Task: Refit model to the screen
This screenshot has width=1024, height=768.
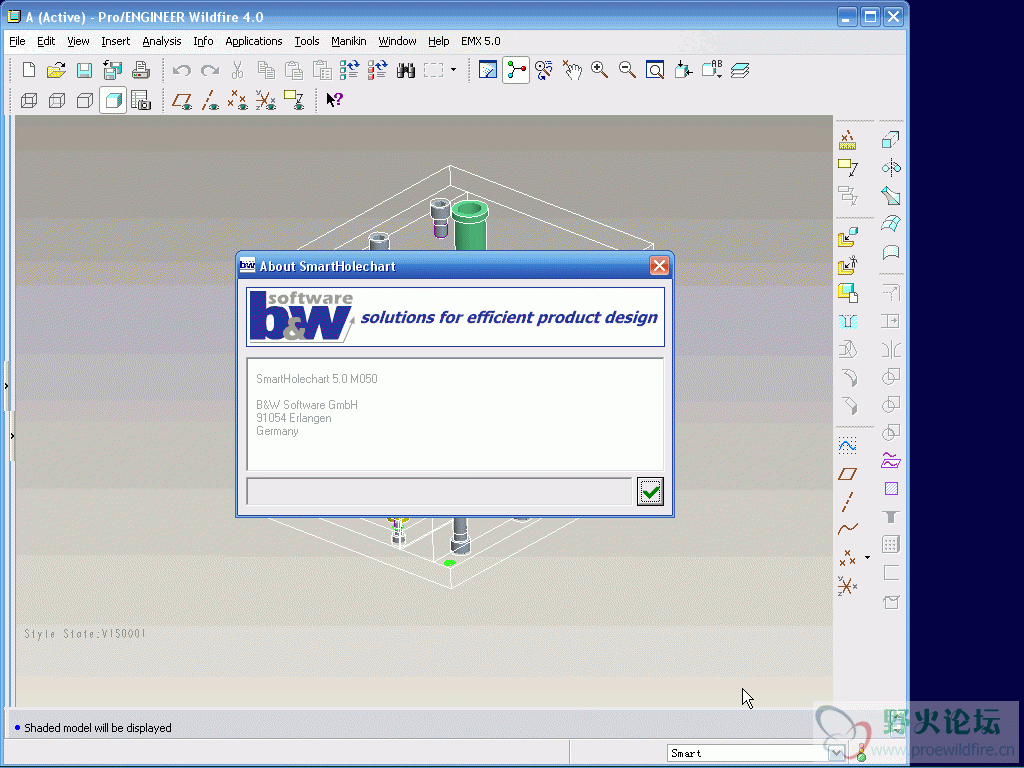Action: tap(655, 70)
